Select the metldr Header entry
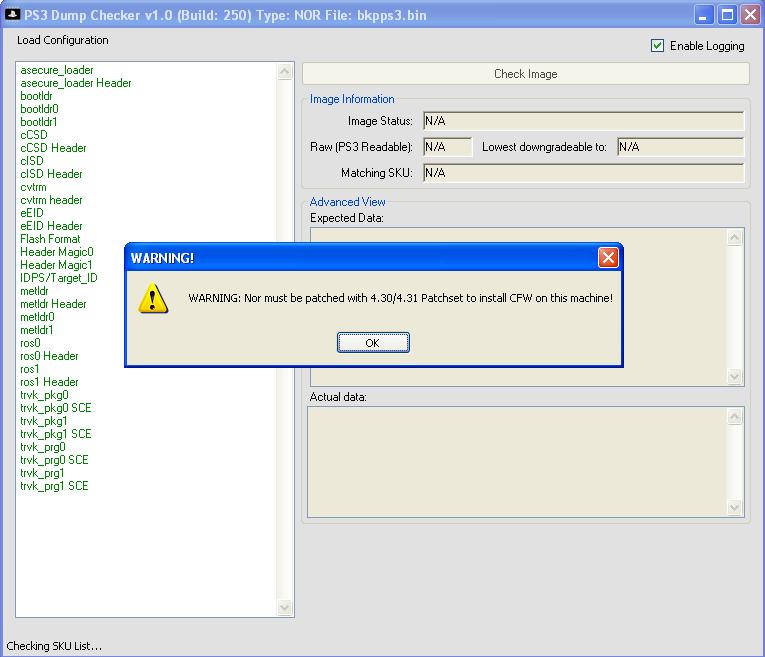765x657 pixels. (53, 304)
